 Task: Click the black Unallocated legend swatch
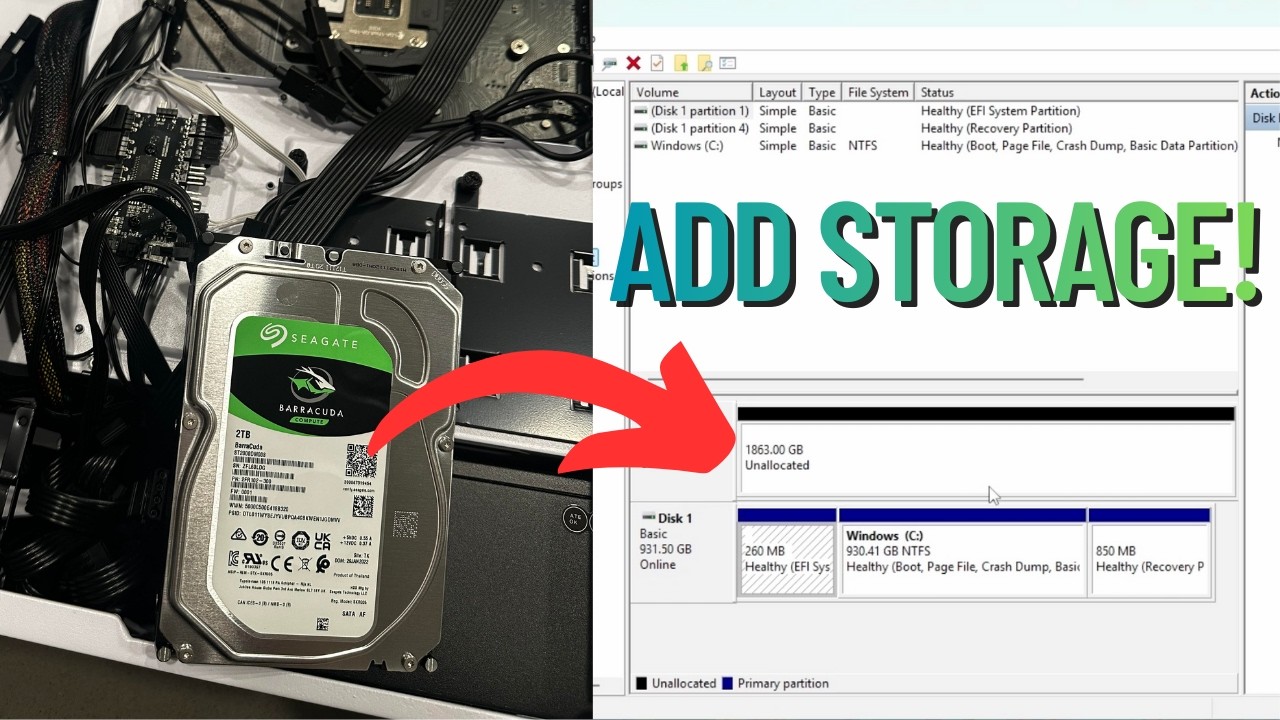point(641,684)
